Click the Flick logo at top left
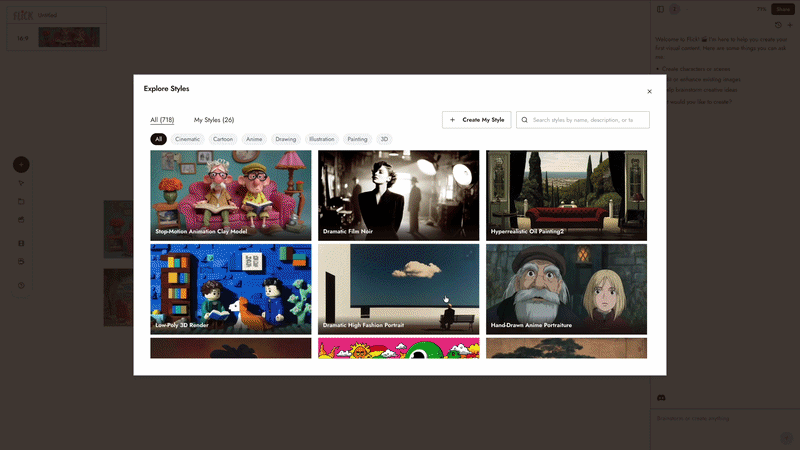Image resolution: width=800 pixels, height=450 pixels. [x=21, y=15]
